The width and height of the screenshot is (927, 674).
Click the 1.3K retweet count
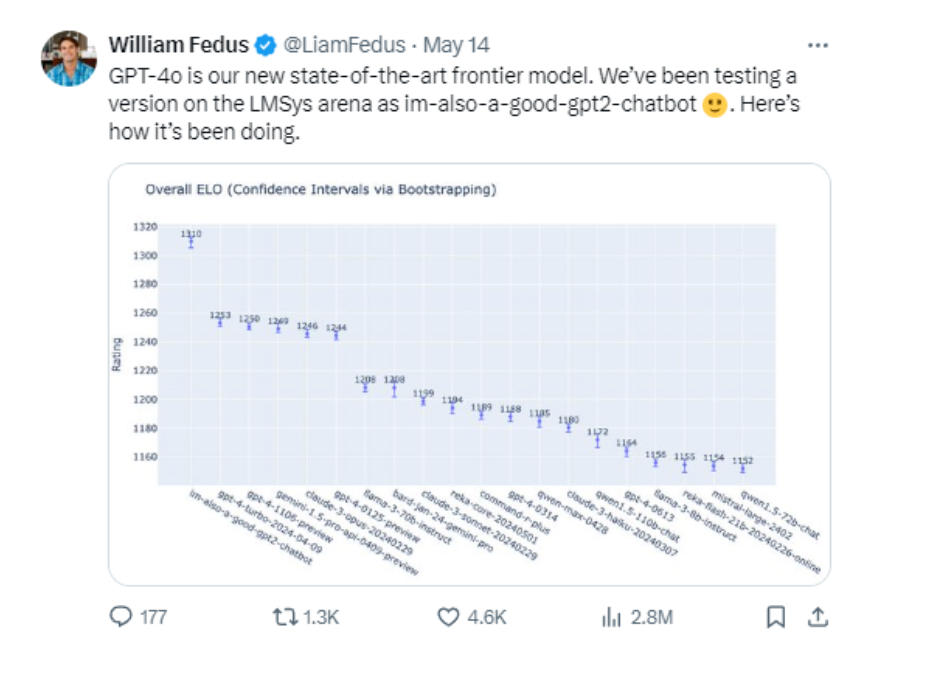coord(320,618)
